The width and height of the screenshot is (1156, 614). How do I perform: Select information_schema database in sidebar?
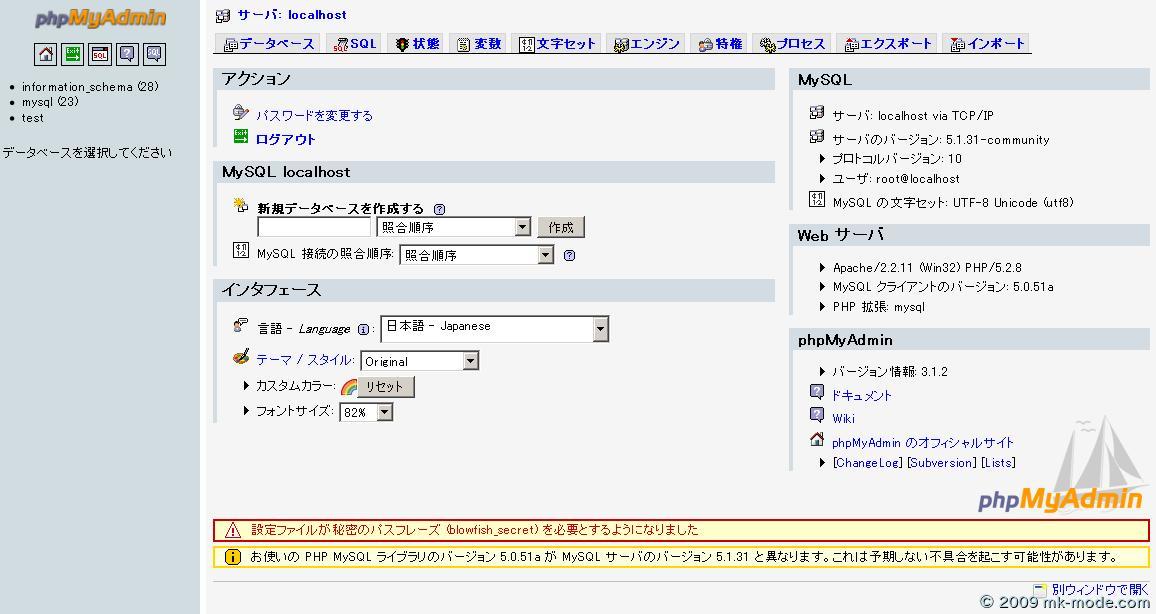point(78,87)
